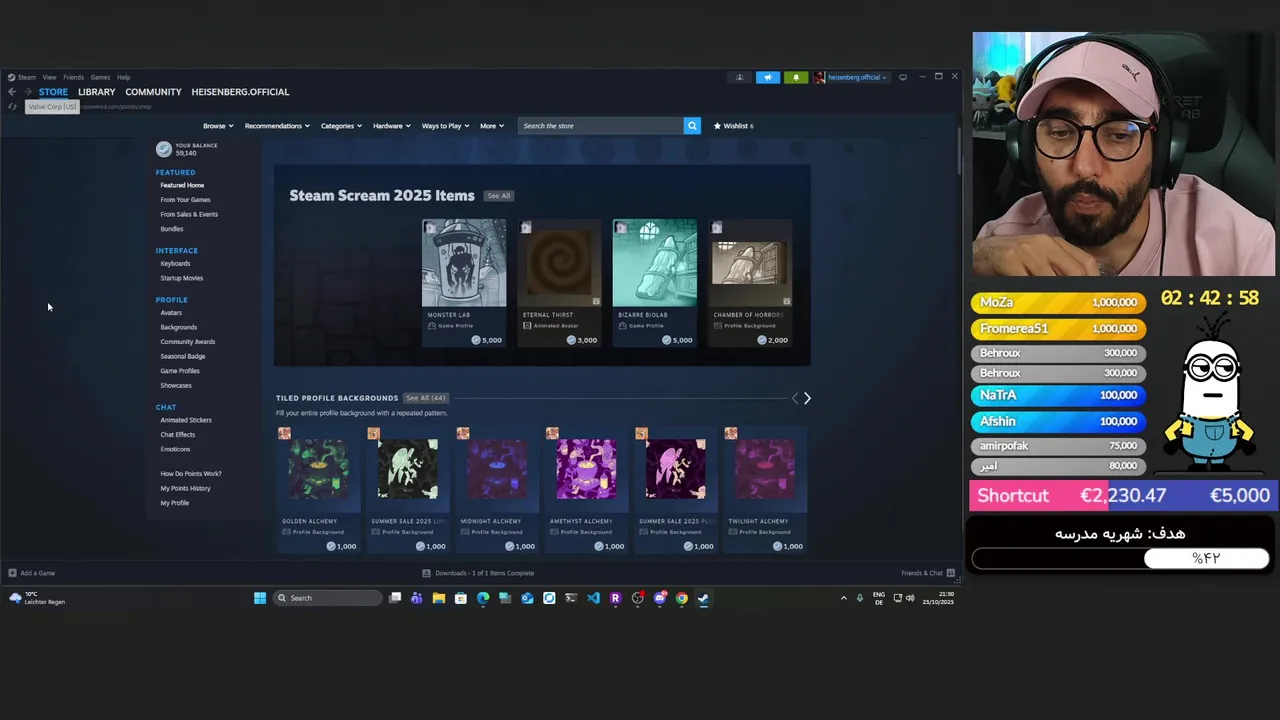Open the friends icon in Steam title bar

click(740, 77)
